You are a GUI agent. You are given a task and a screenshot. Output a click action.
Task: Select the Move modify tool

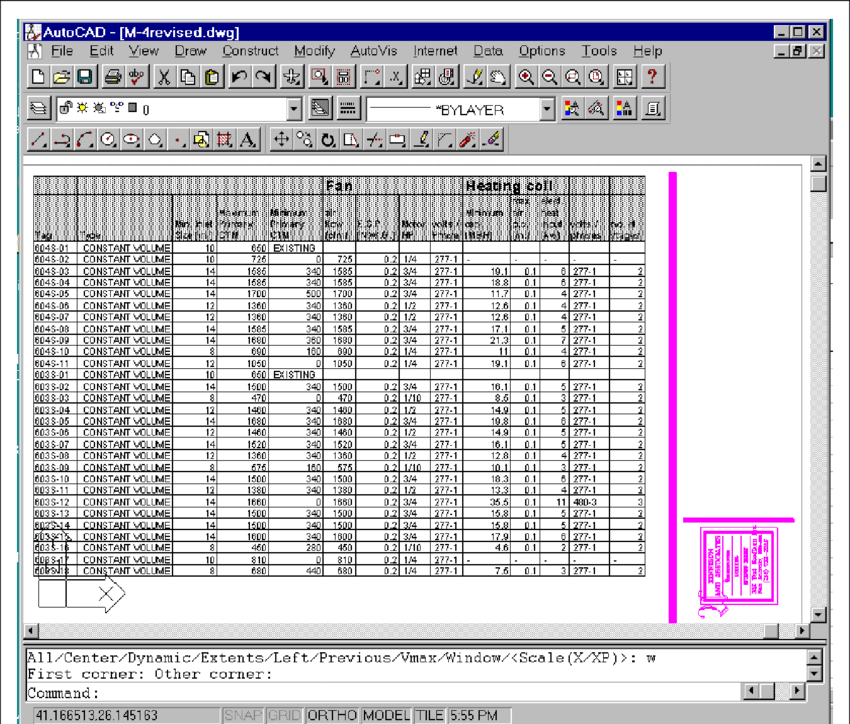tap(283, 139)
